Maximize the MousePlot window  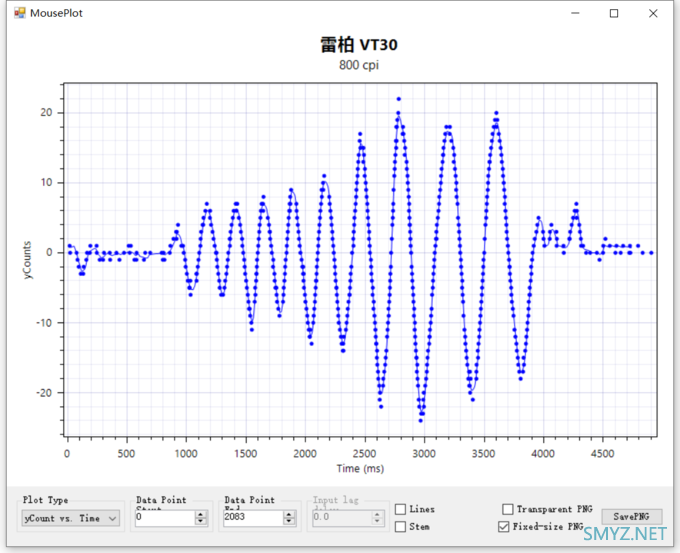[x=614, y=13]
